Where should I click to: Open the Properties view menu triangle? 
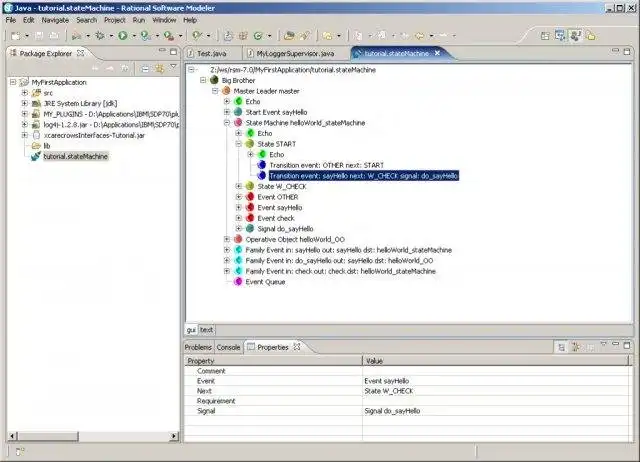point(603,344)
